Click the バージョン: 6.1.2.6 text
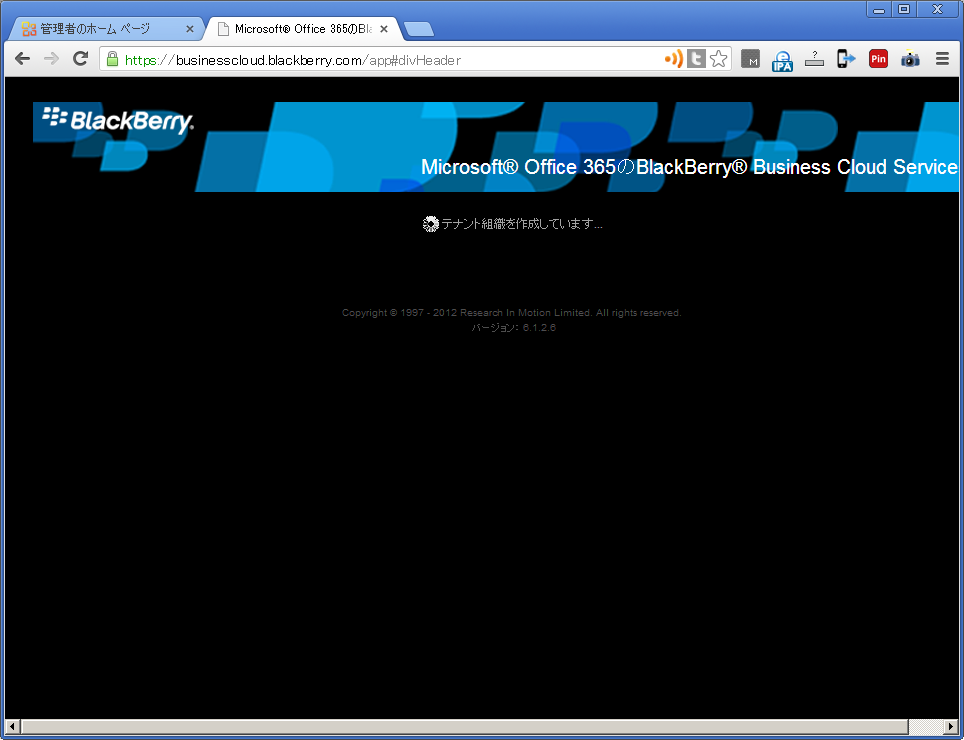Screen dimensions: 964x740 (x=513, y=328)
